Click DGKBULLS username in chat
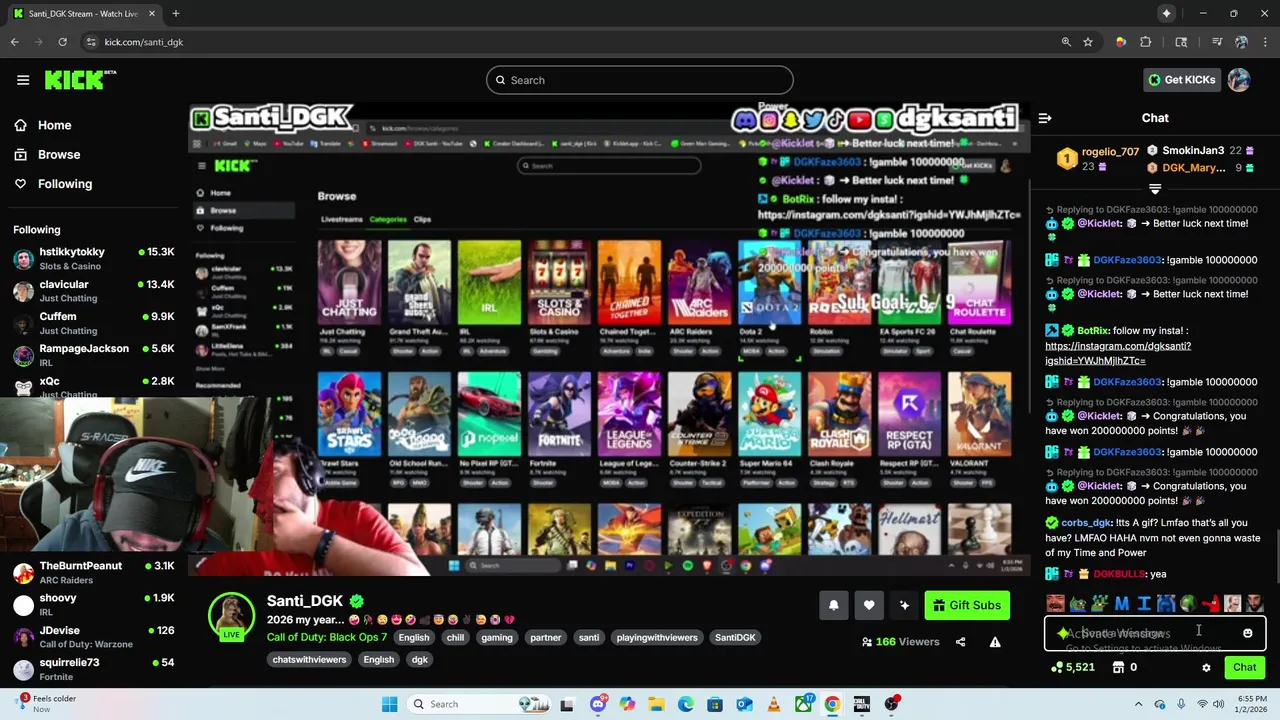Viewport: 1280px width, 720px height. click(x=1119, y=574)
